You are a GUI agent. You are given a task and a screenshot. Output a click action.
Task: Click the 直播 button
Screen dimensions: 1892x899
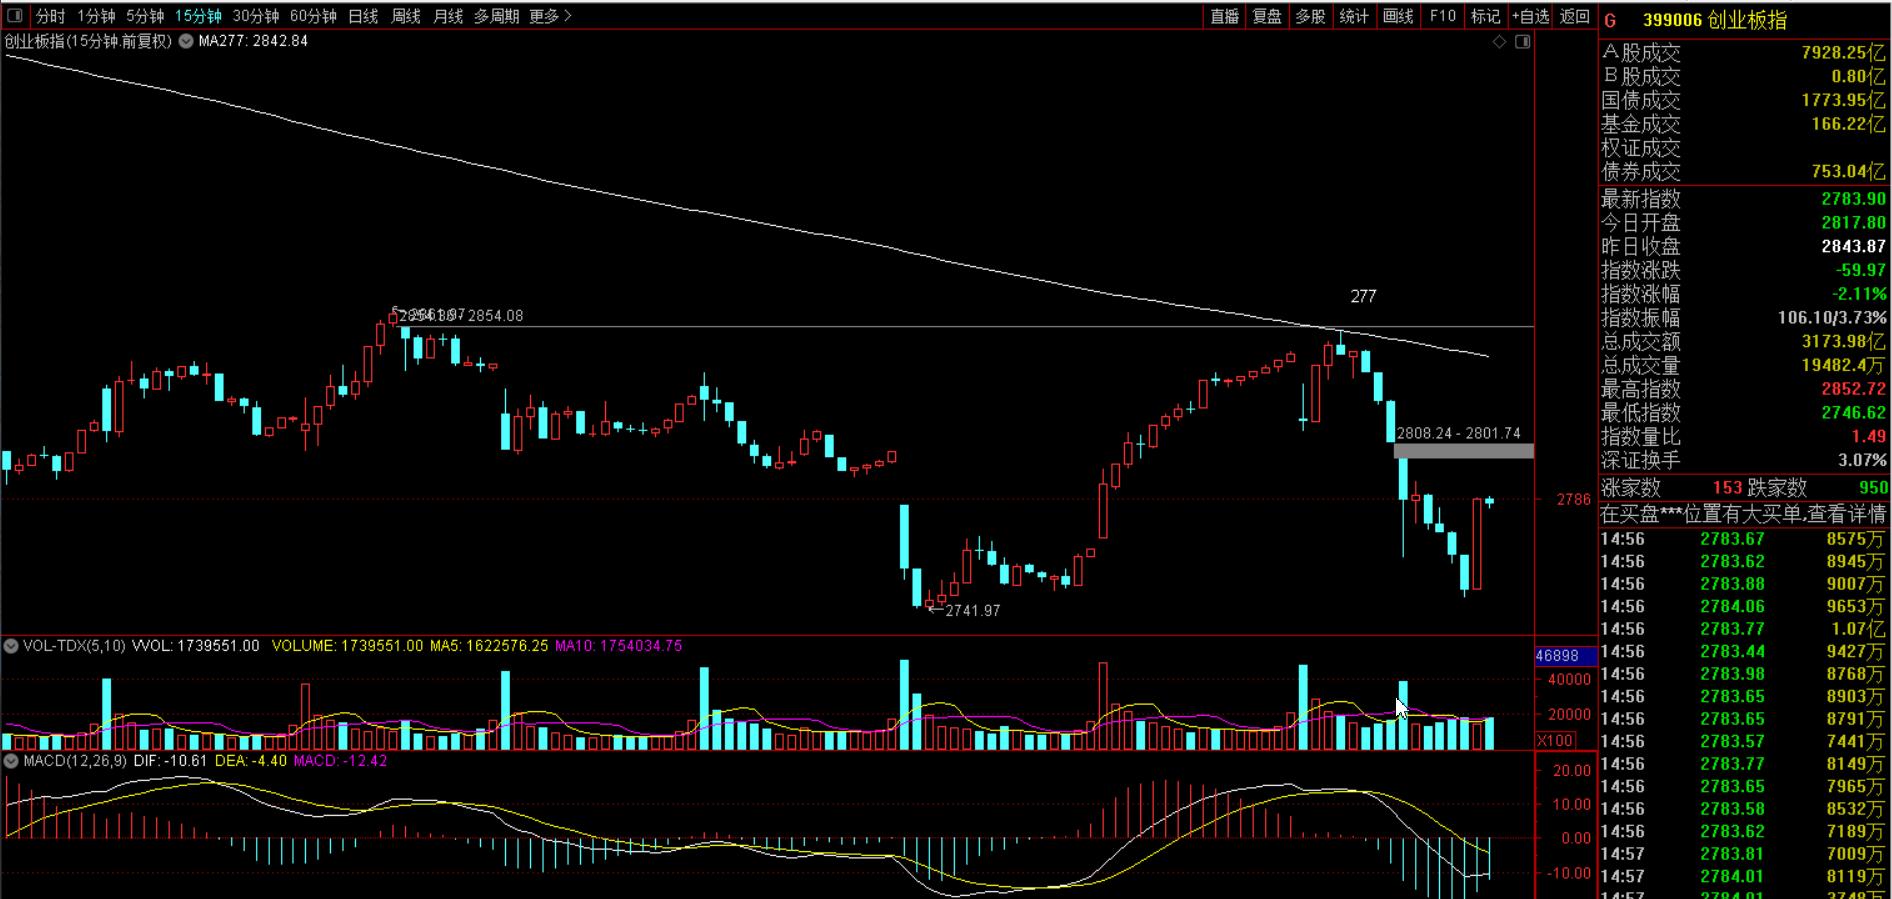coord(1225,16)
